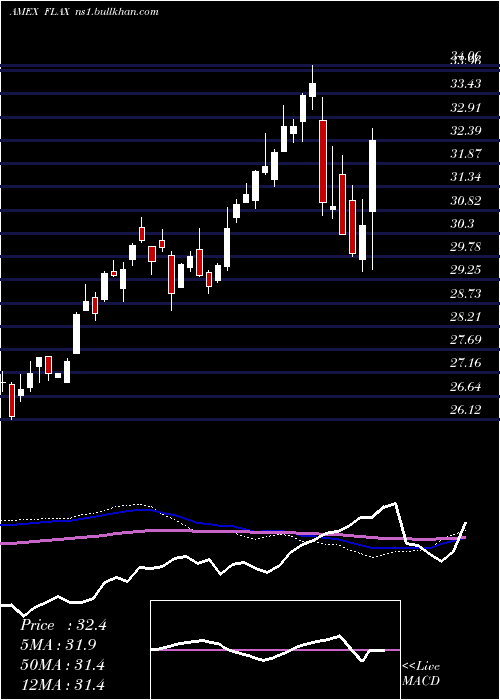Click the 30.82 price axis label

point(466,200)
